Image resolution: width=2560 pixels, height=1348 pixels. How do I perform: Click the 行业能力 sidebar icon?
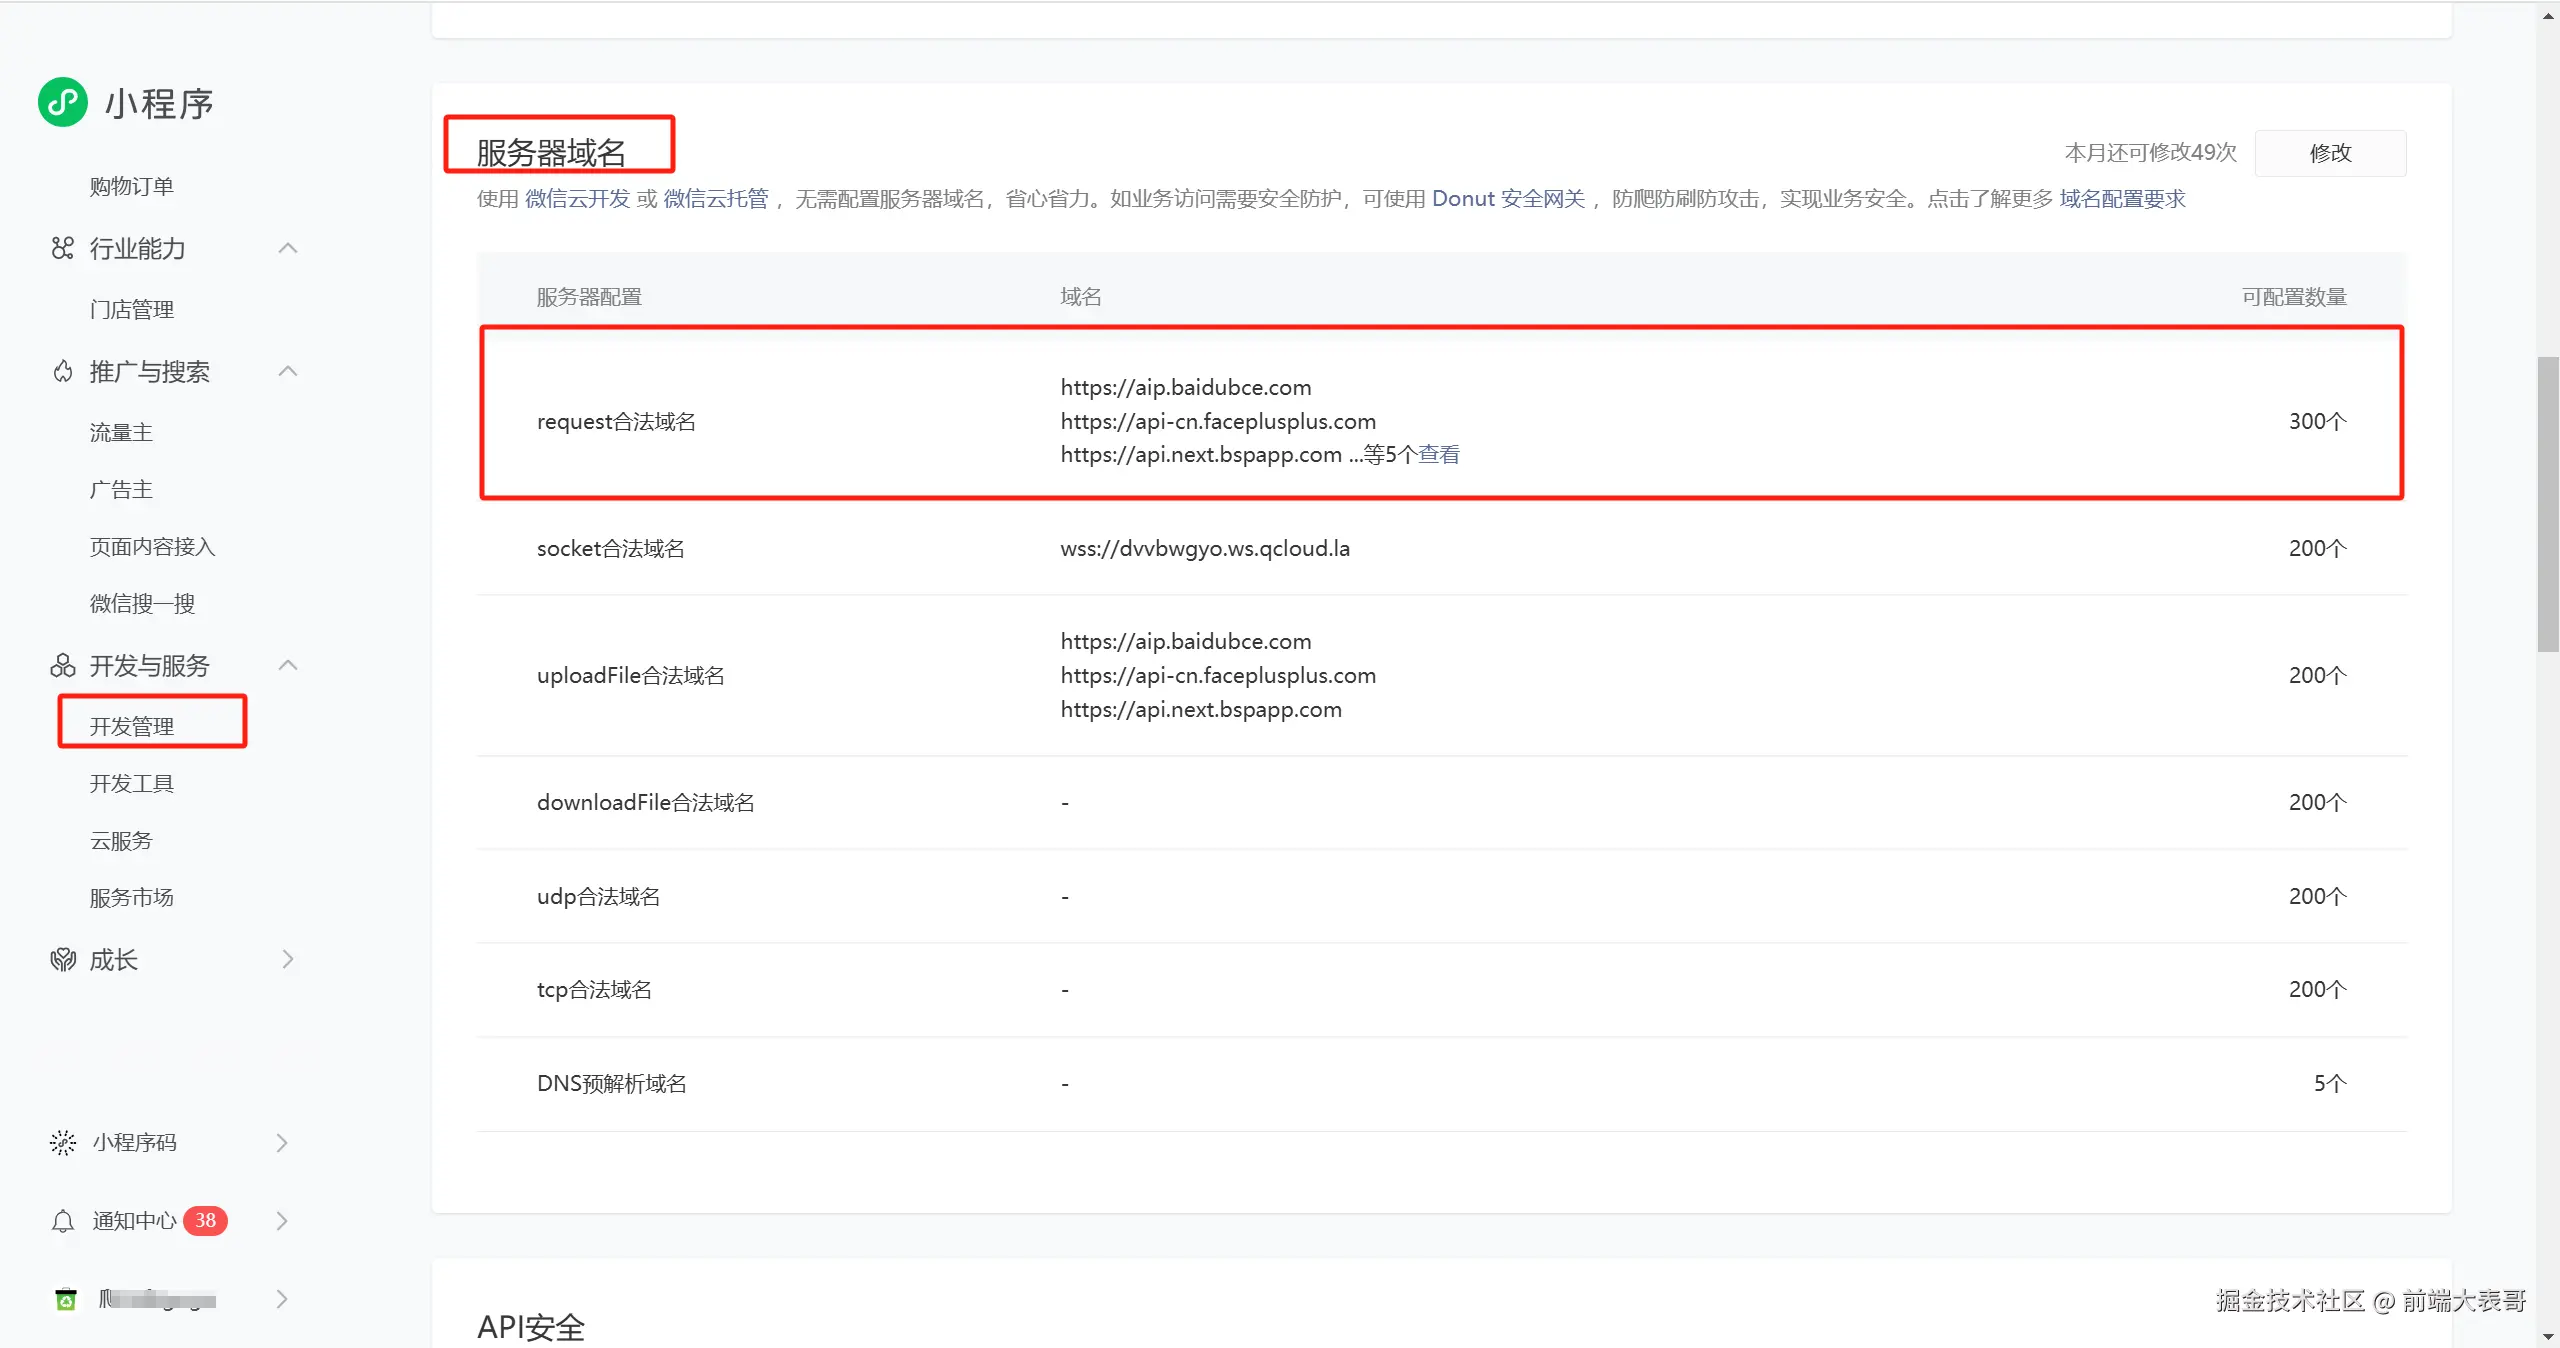coord(63,248)
